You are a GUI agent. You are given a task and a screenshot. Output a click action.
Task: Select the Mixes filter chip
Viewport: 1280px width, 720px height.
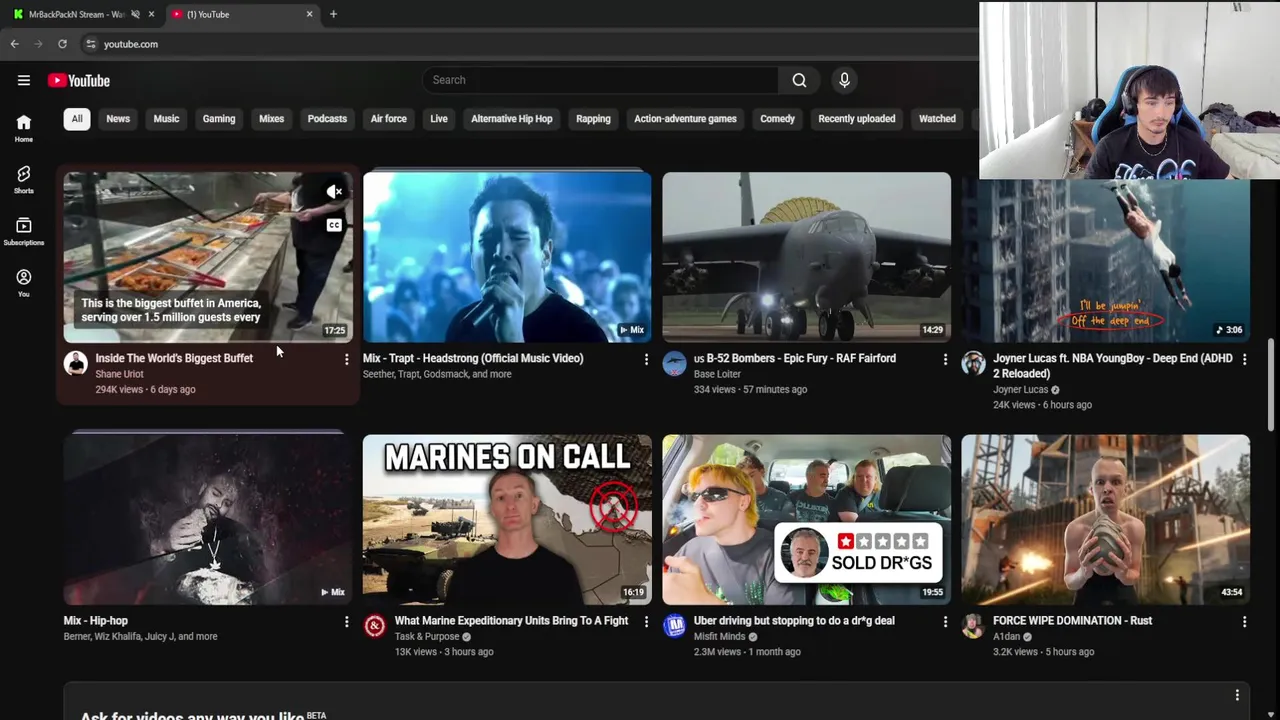272,119
